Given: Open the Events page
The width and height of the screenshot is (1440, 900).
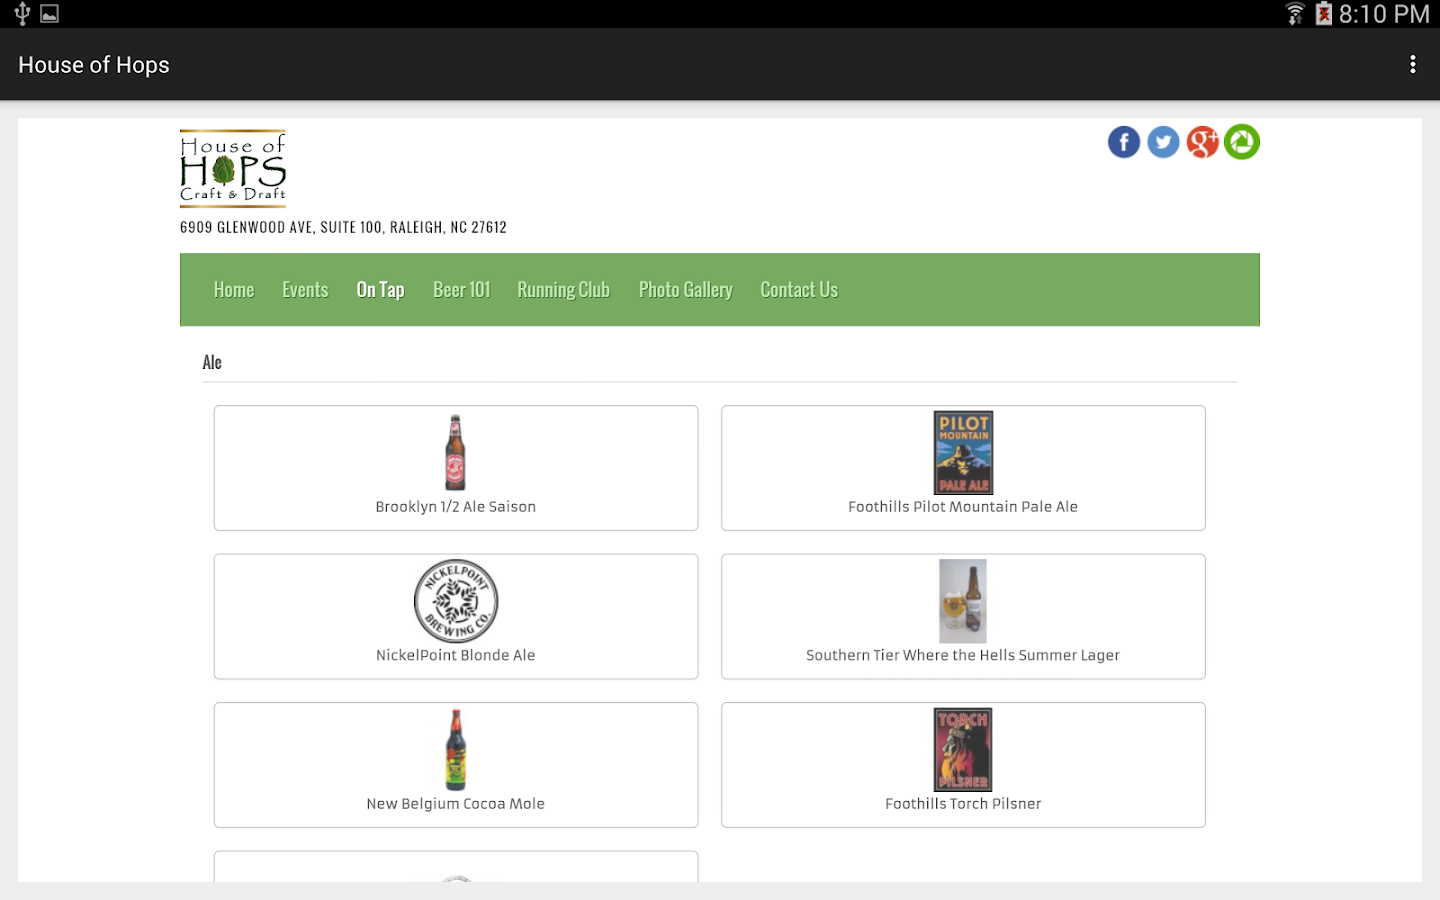Looking at the screenshot, I should pos(305,290).
